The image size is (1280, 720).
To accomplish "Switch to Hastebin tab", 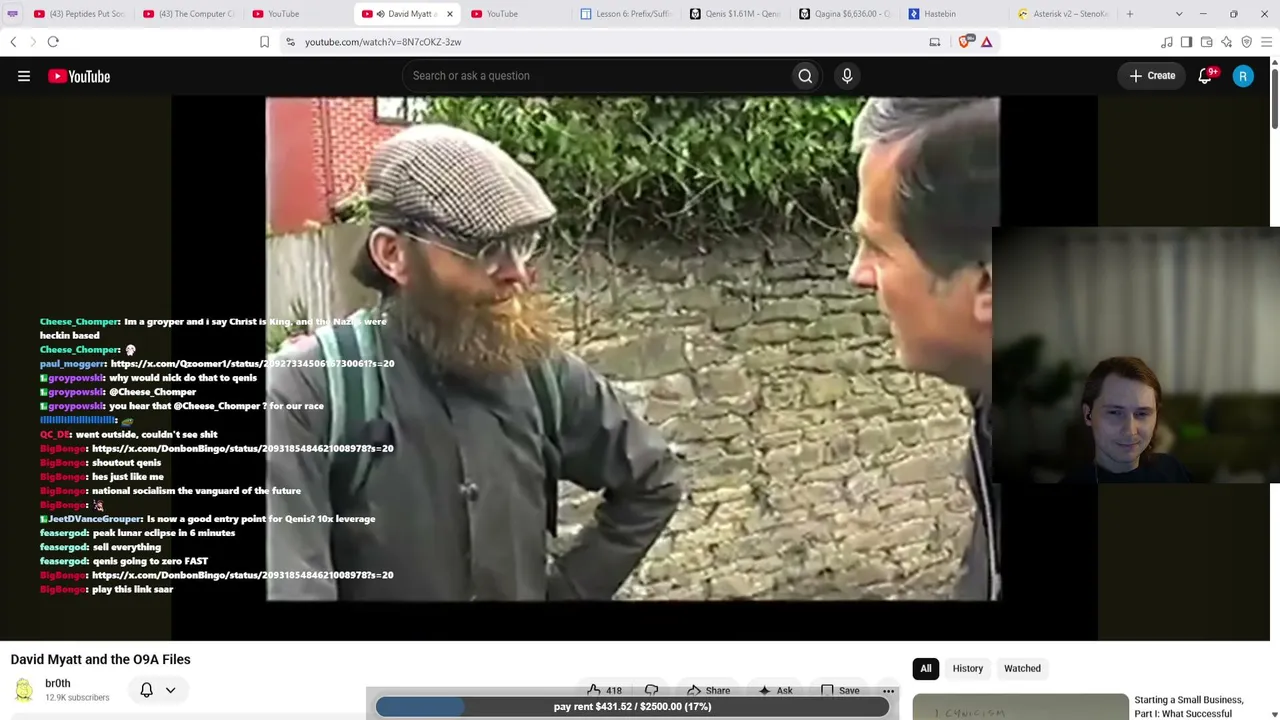I will tap(955, 14).
